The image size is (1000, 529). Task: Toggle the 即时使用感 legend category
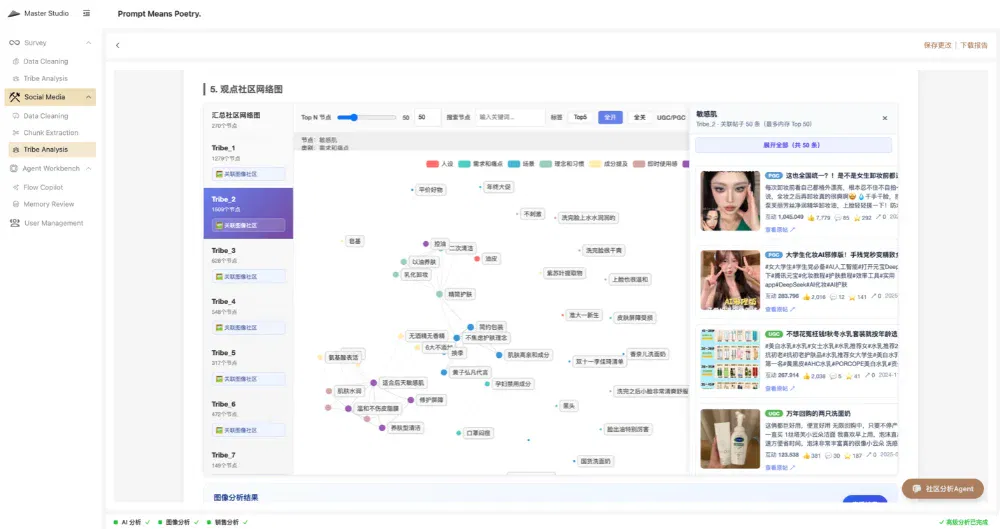pos(655,164)
